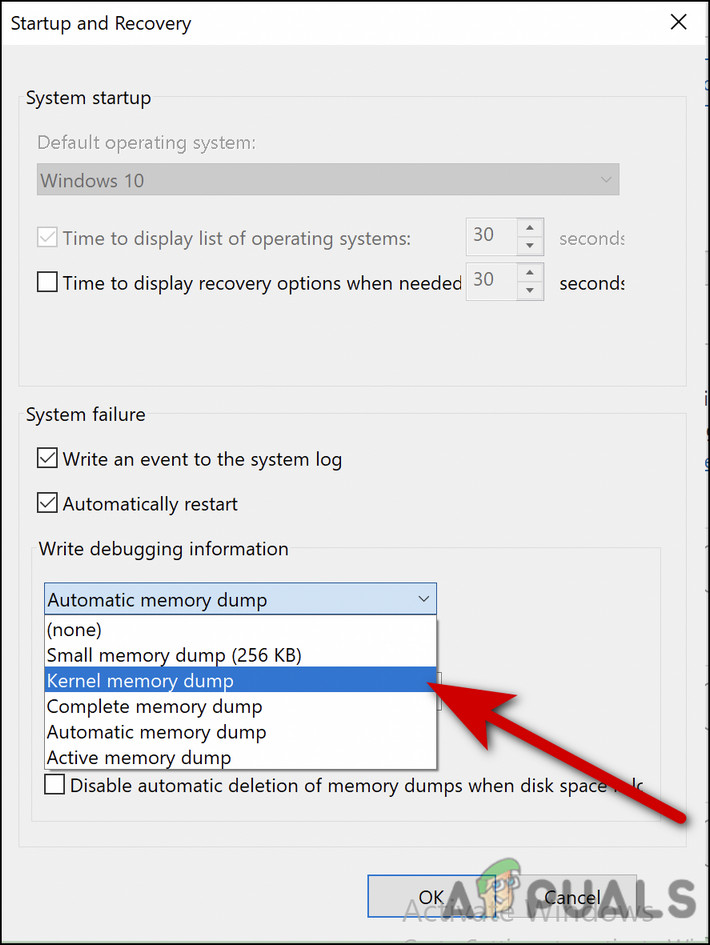This screenshot has width=710, height=945.
Task: Disable Automatically restart
Action: (x=47, y=503)
